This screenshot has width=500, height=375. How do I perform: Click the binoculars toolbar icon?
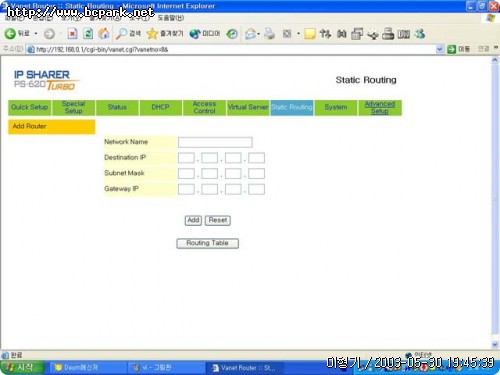342,34
